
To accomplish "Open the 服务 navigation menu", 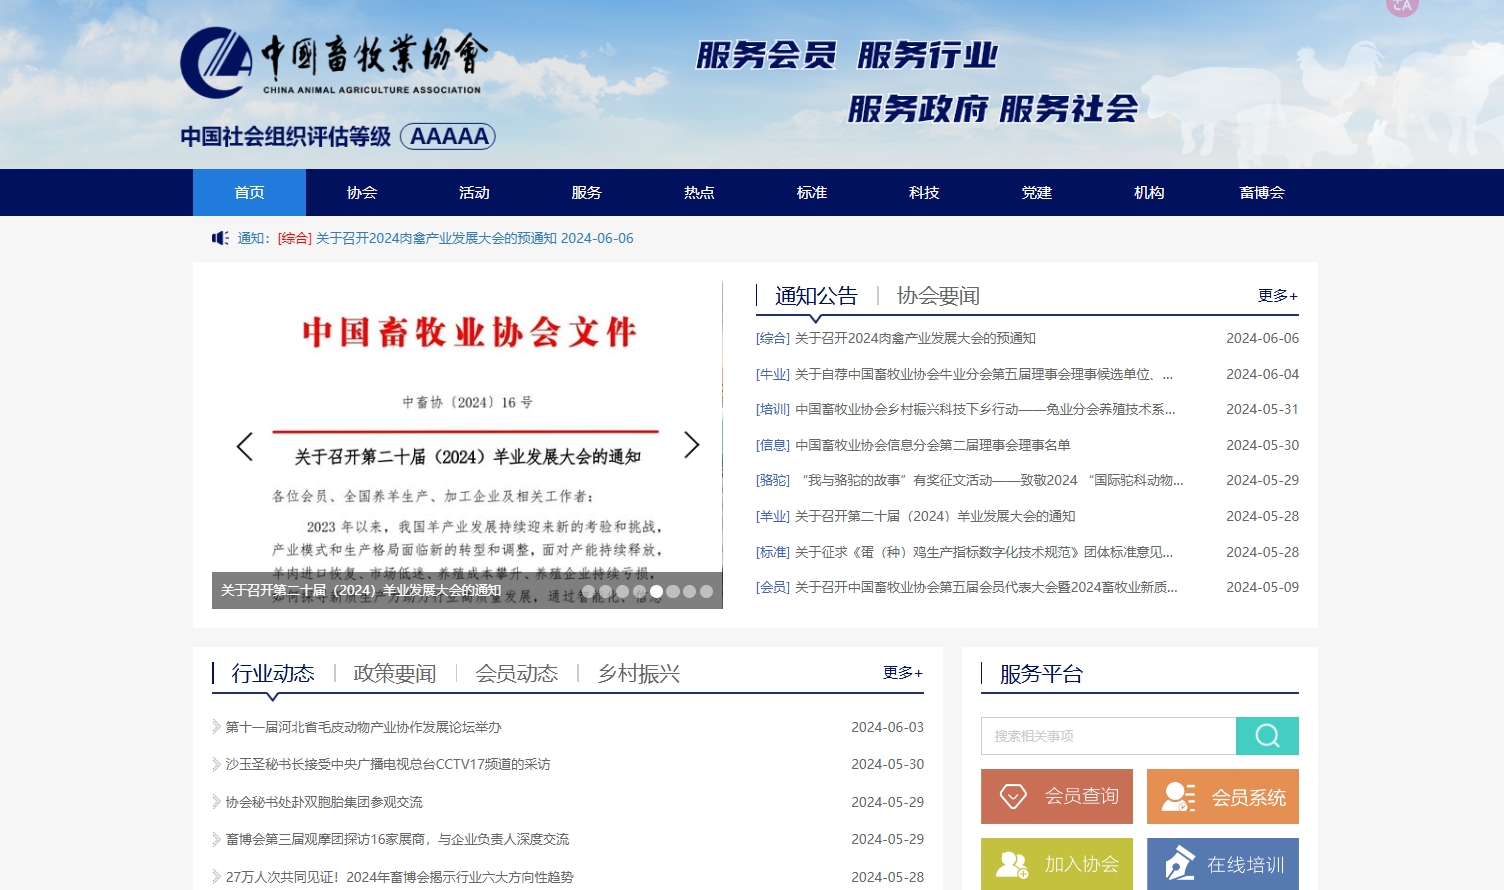I will [587, 192].
